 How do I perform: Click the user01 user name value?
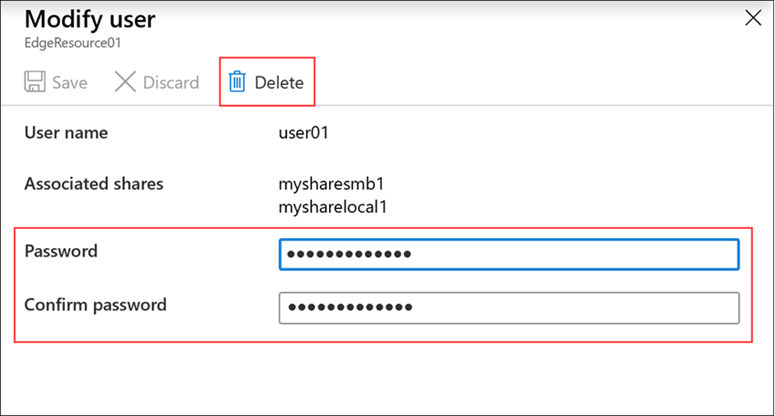(x=303, y=133)
